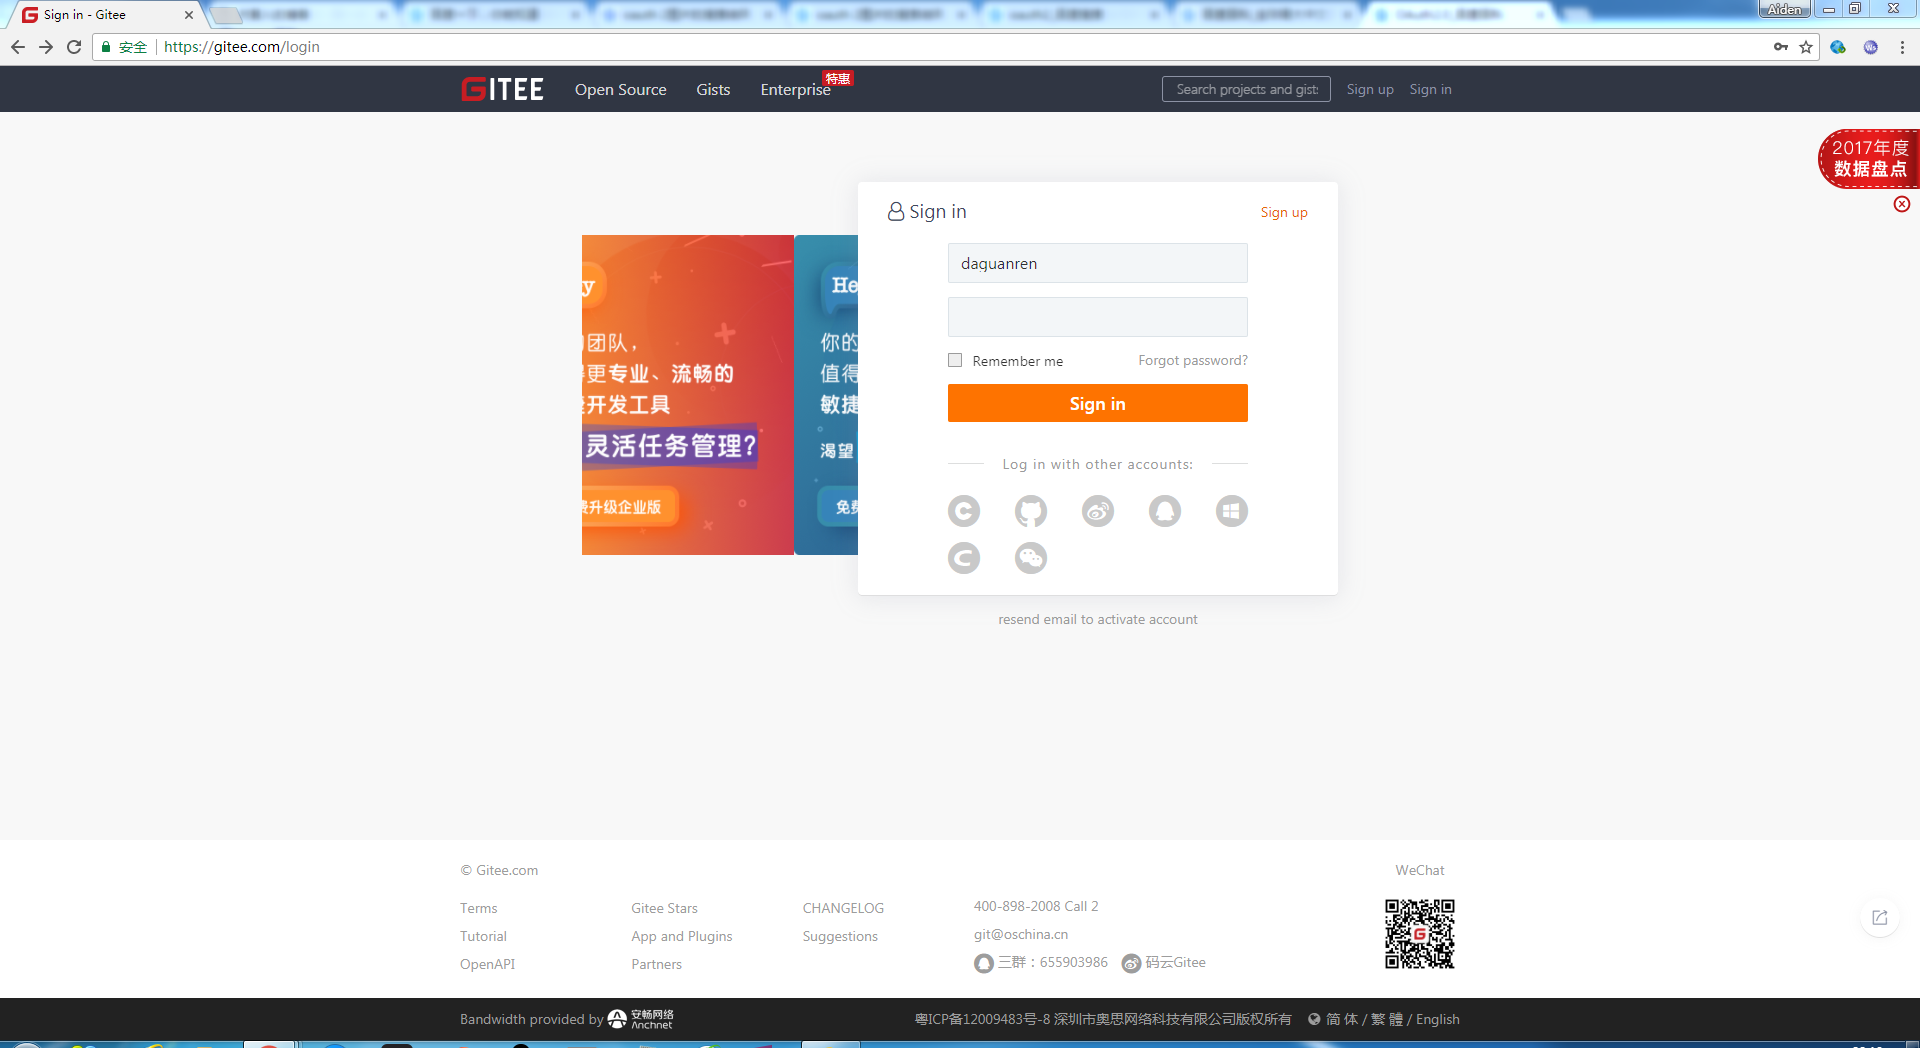
Task: Open the Aiden Chrome profile button
Action: point(1785,9)
